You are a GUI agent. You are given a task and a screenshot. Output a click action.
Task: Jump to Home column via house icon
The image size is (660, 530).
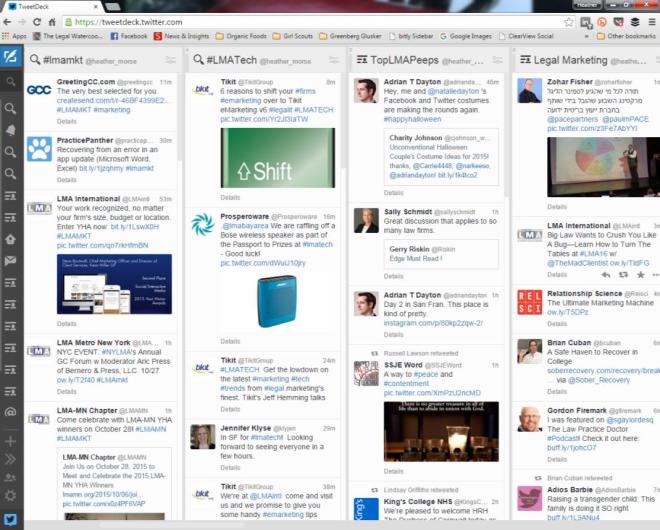coord(11,239)
